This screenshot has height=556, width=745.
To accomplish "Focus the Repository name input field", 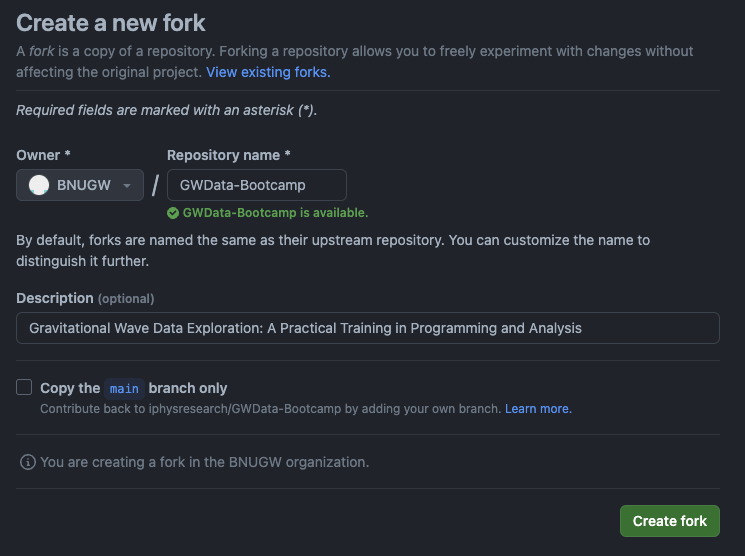I will [257, 185].
